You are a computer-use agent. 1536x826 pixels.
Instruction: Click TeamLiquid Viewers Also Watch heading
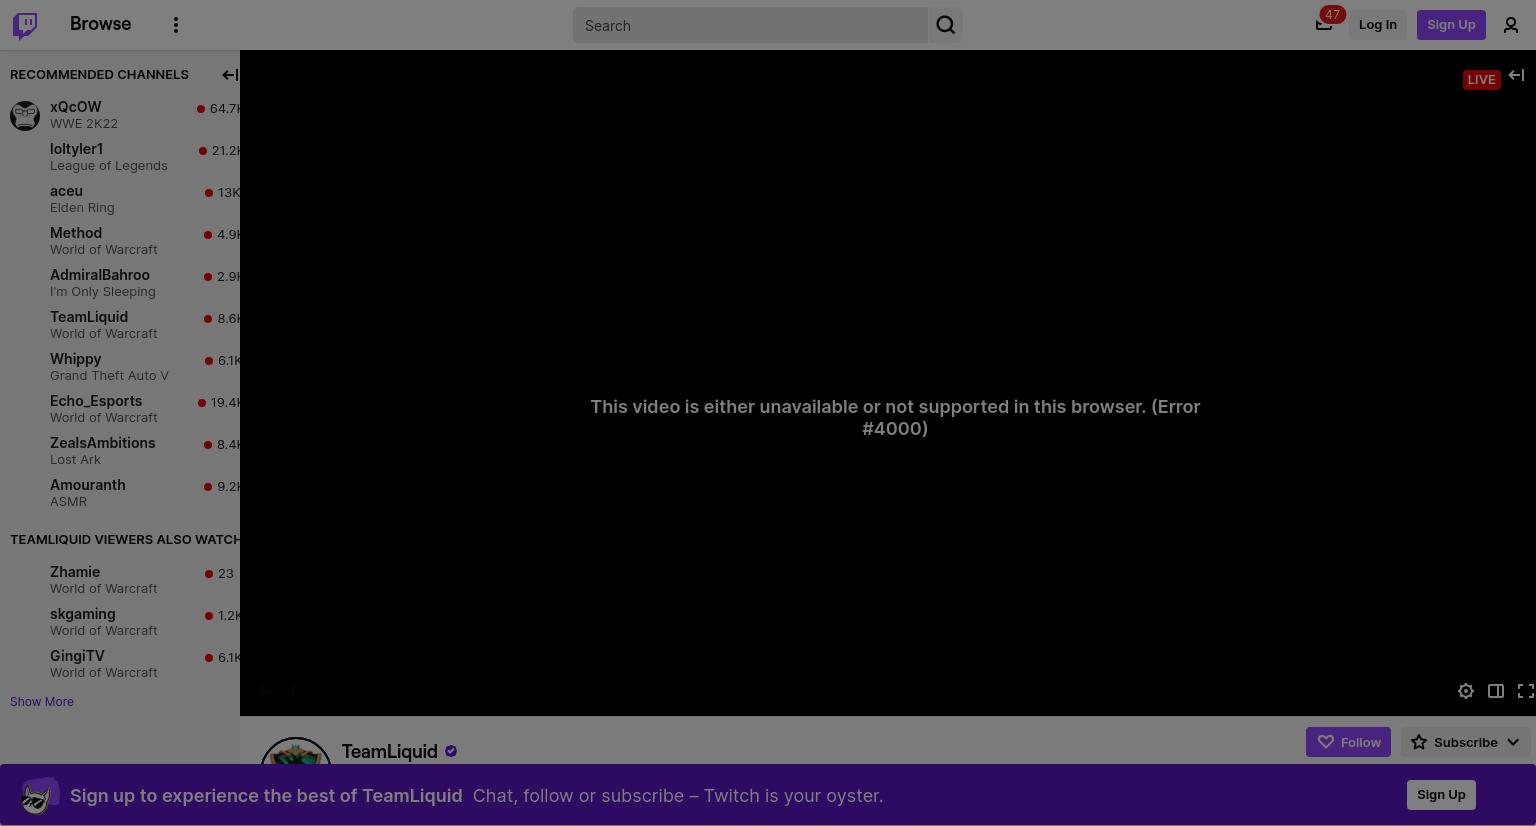point(125,540)
